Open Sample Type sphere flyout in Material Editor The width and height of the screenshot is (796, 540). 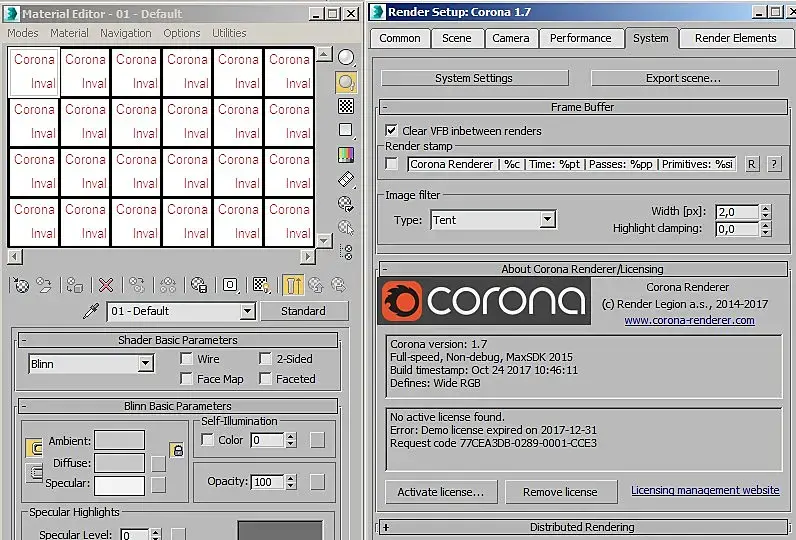click(346, 57)
